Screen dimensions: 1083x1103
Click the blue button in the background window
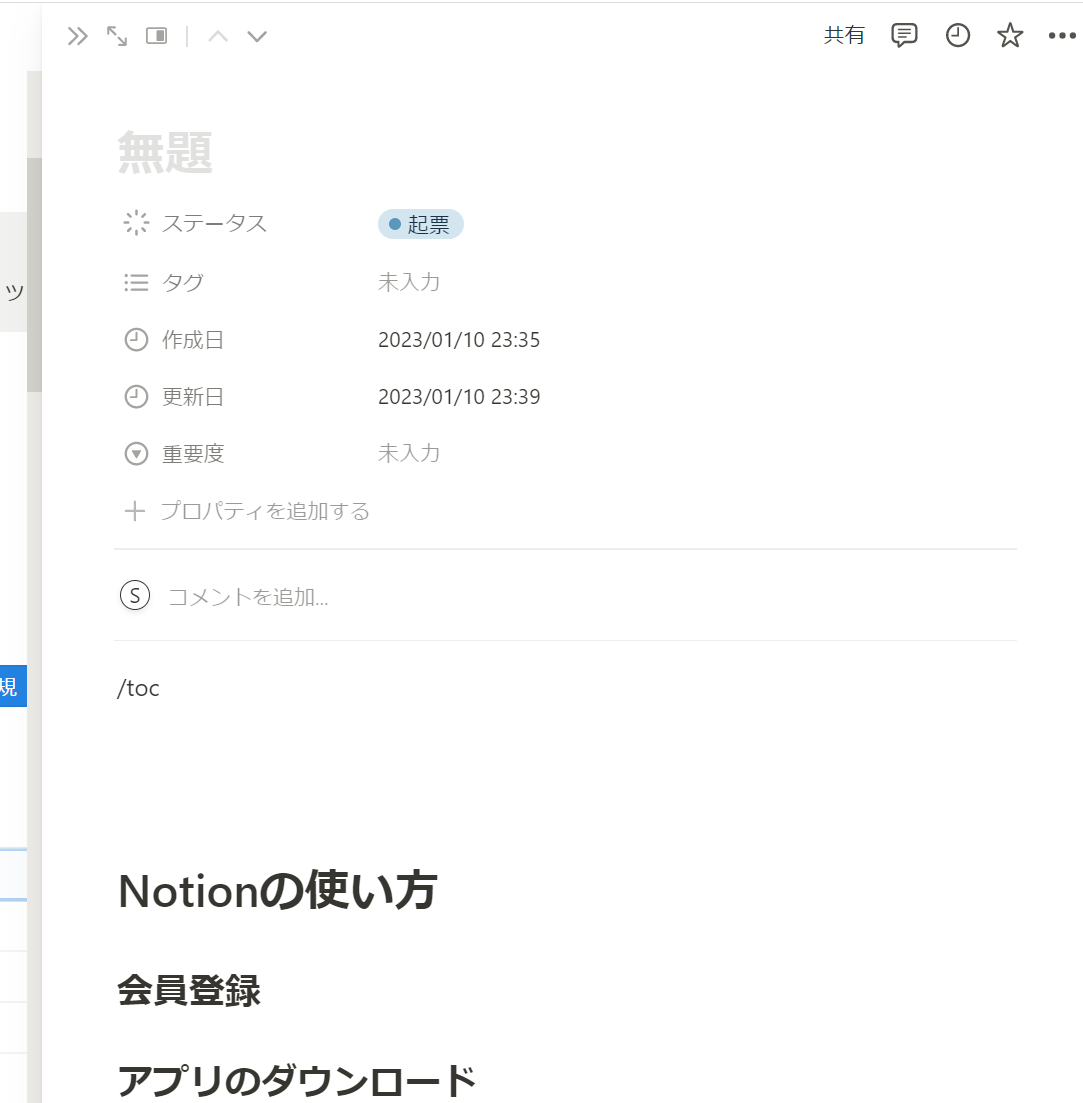tap(13, 686)
